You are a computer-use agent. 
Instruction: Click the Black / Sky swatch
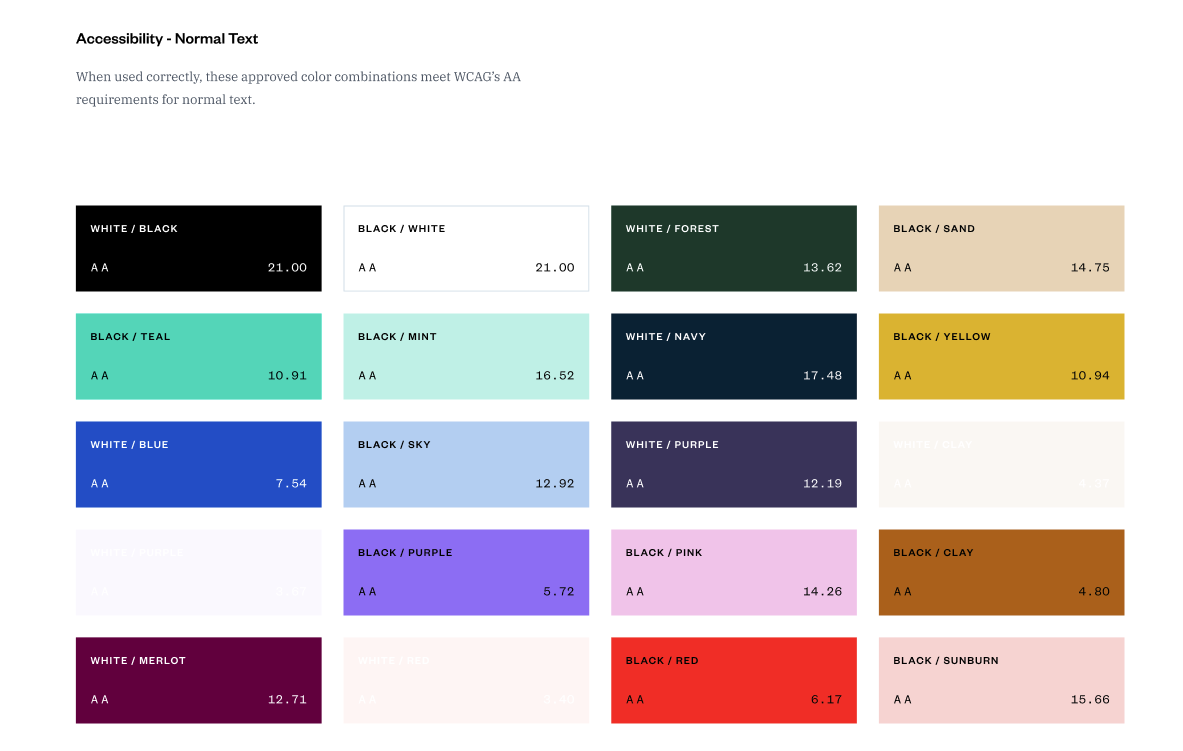coord(466,464)
